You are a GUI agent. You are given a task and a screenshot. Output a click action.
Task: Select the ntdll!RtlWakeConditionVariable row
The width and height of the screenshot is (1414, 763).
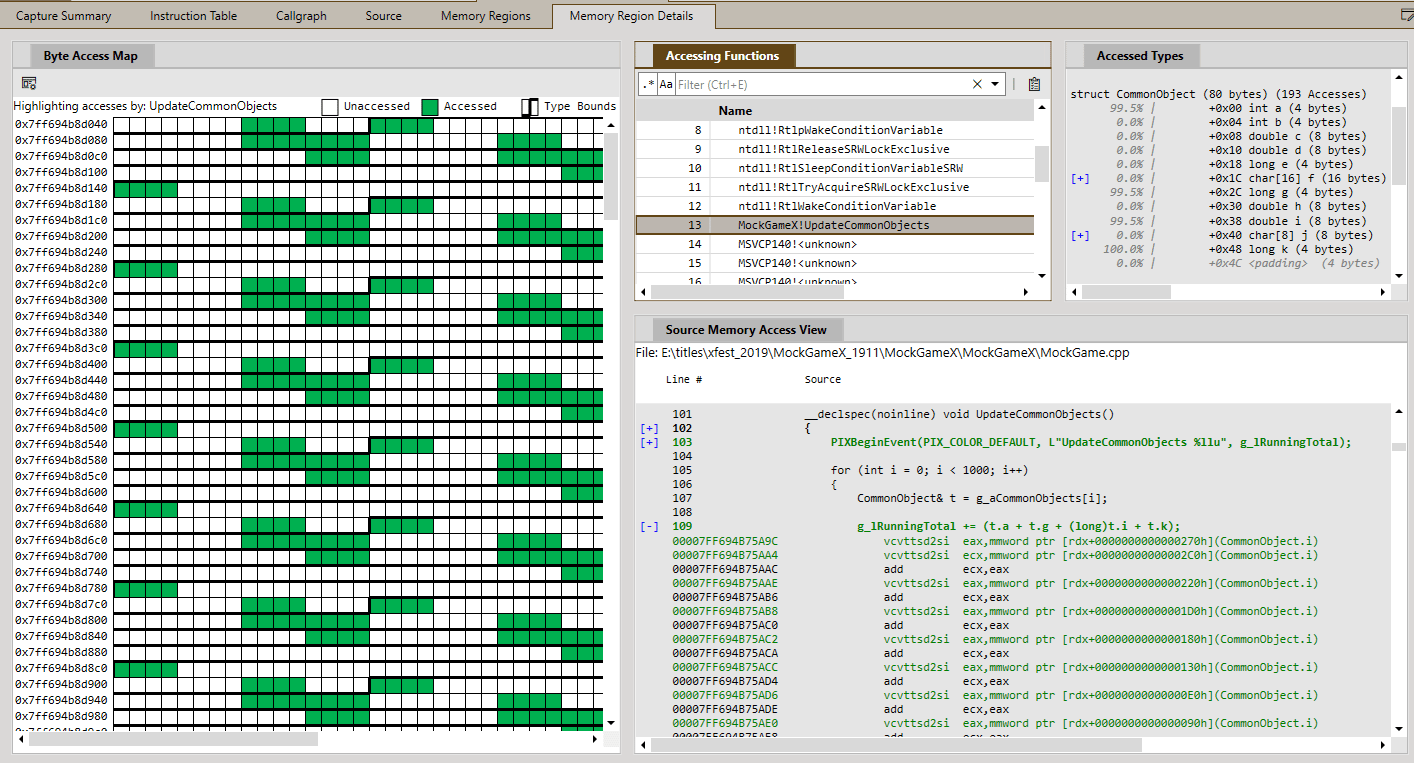coord(835,206)
